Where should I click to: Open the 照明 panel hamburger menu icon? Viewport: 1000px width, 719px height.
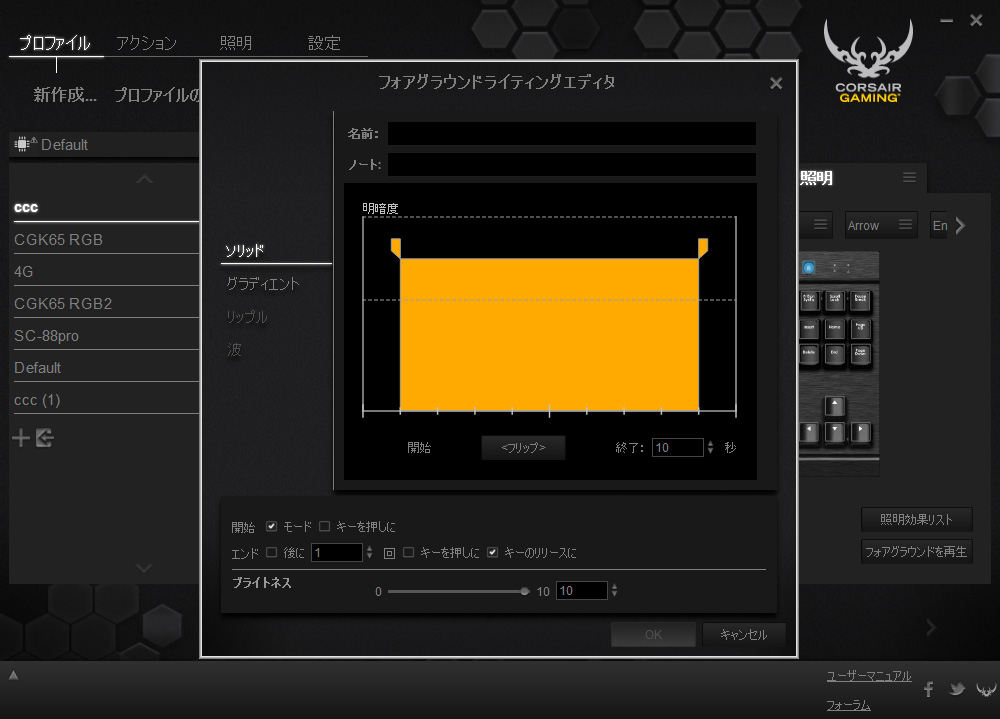909,177
